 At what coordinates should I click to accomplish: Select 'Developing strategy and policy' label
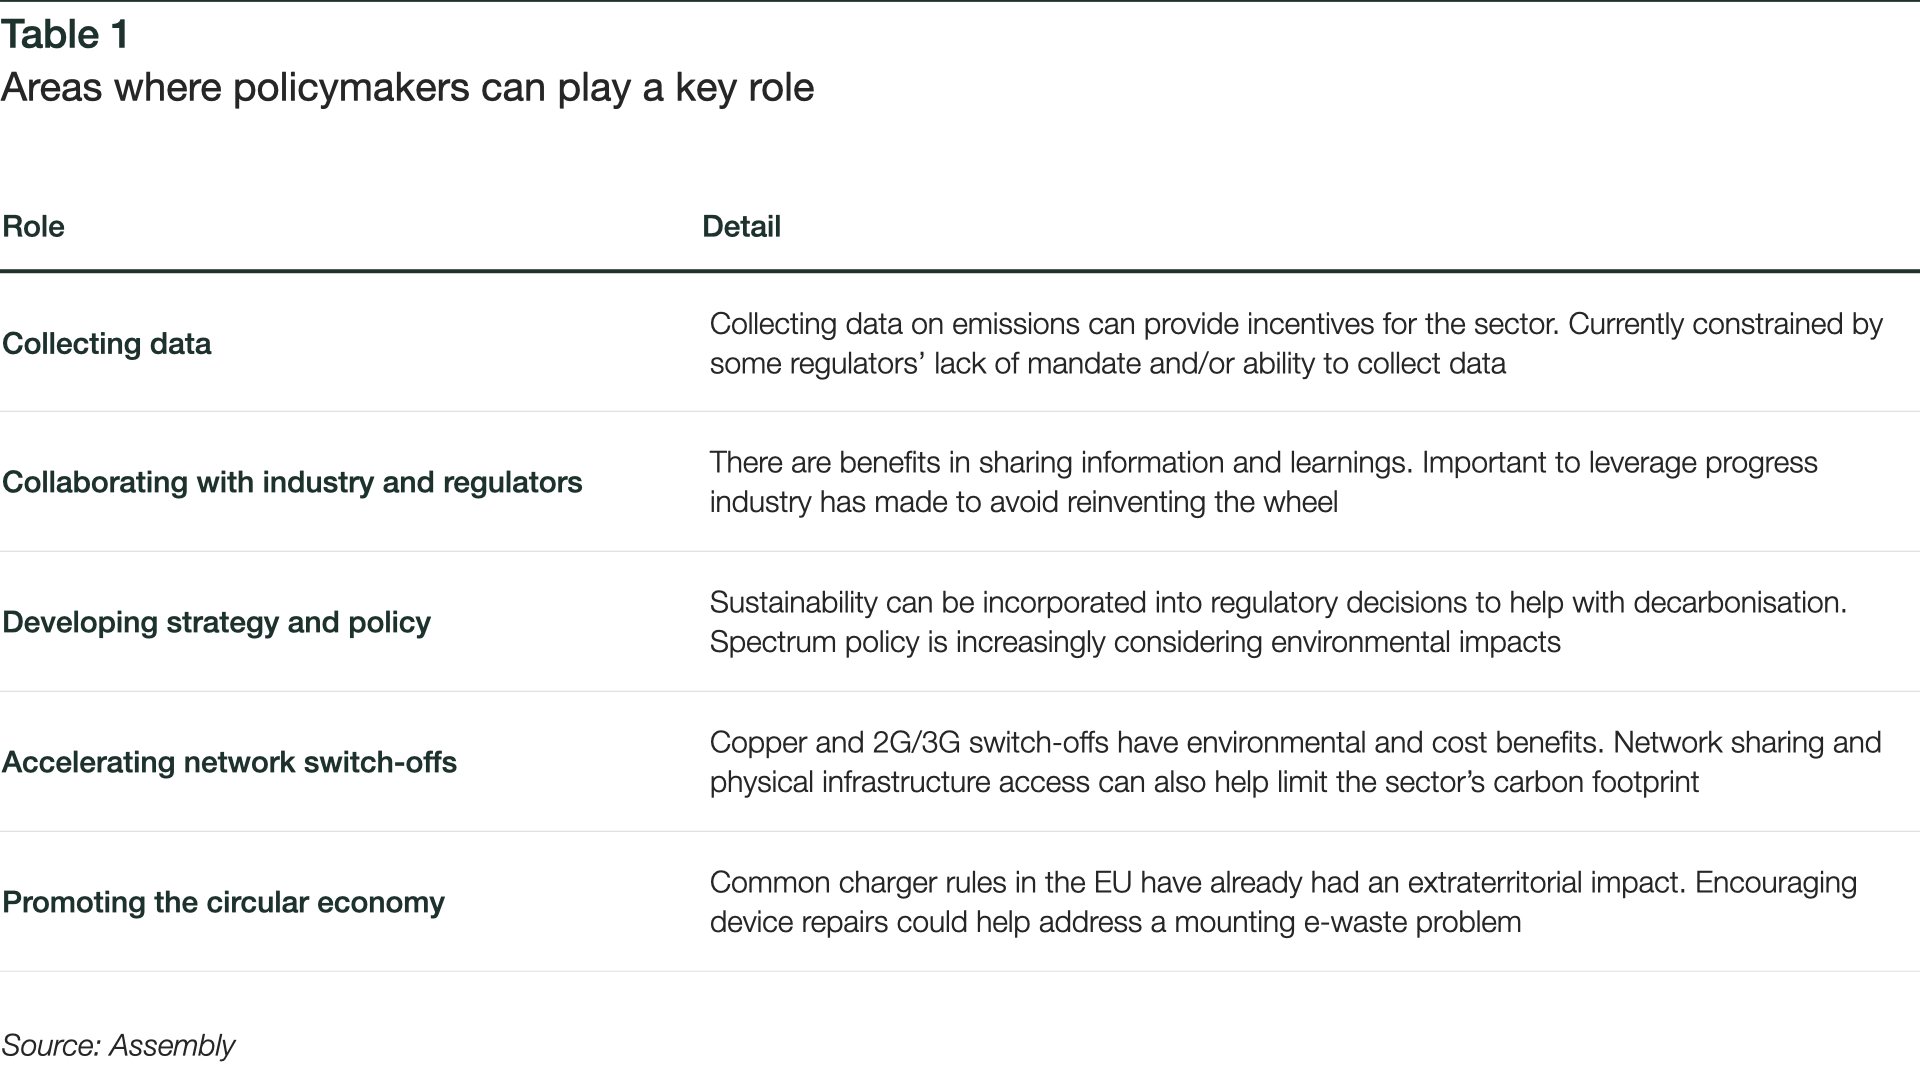tap(216, 622)
